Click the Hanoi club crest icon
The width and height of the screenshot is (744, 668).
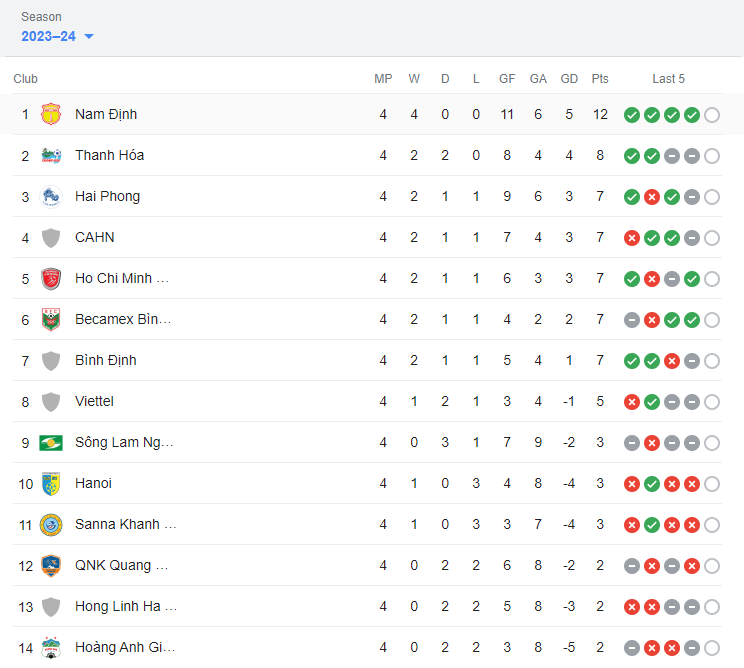[x=51, y=484]
